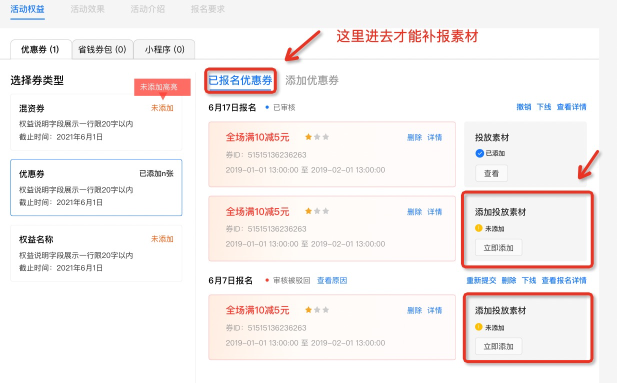Select the 混资券 coupon type card

pos(96,122)
